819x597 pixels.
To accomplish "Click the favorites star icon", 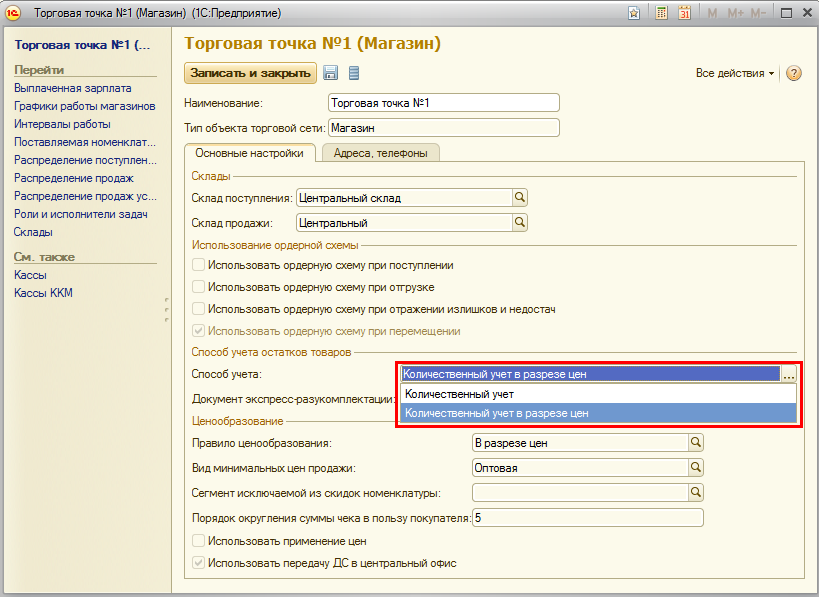I will click(634, 13).
